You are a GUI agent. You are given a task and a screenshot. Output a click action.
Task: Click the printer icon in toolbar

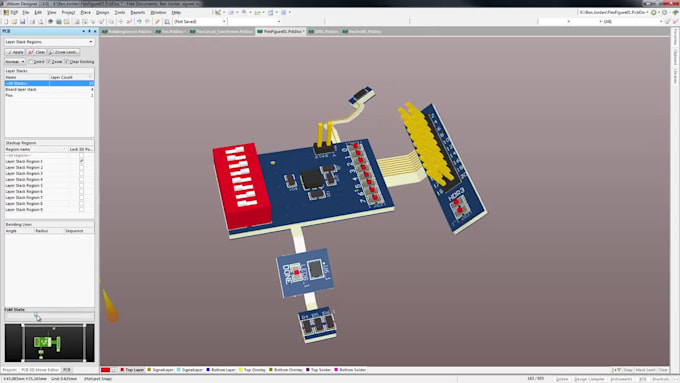point(32,21)
